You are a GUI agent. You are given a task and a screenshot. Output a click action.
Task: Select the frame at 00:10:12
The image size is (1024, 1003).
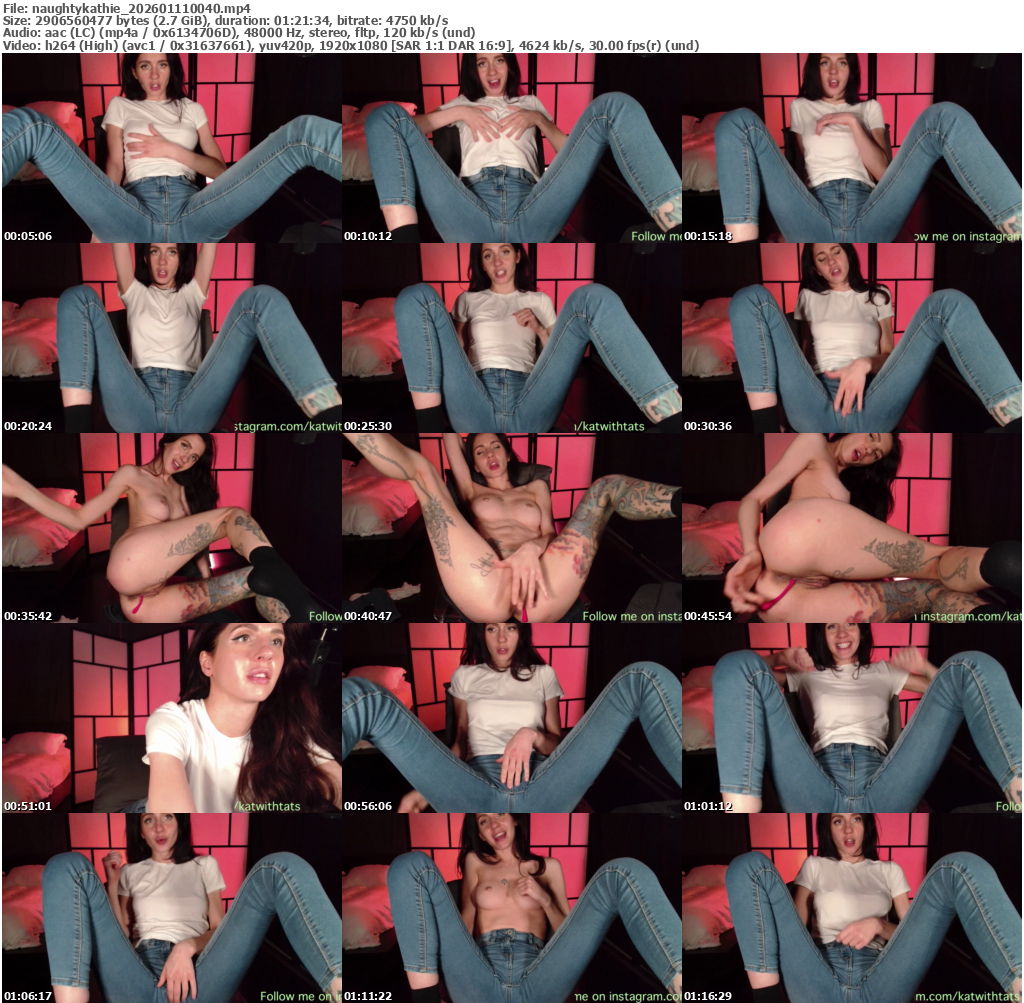[511, 148]
